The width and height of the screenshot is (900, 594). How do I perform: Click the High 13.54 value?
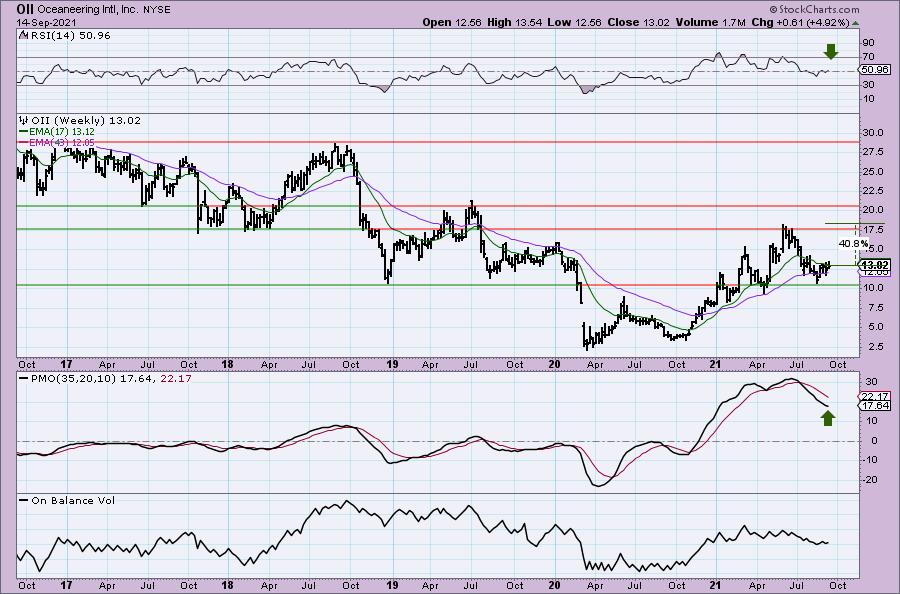513,22
